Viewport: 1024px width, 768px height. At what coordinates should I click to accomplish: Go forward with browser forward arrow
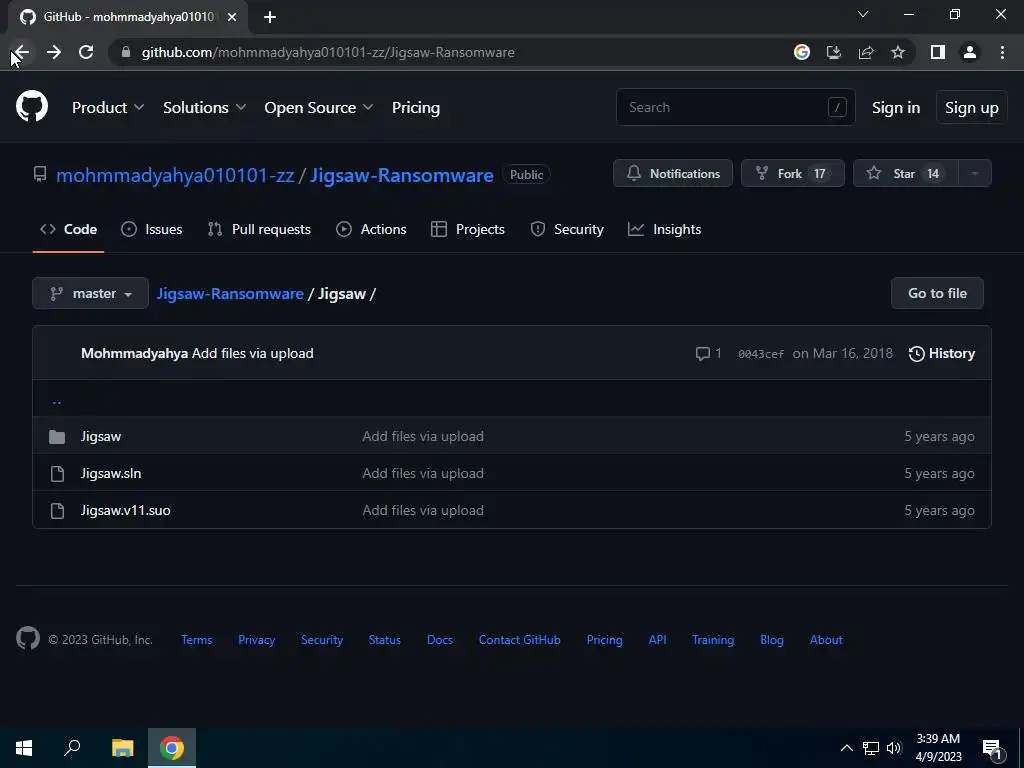(54, 52)
